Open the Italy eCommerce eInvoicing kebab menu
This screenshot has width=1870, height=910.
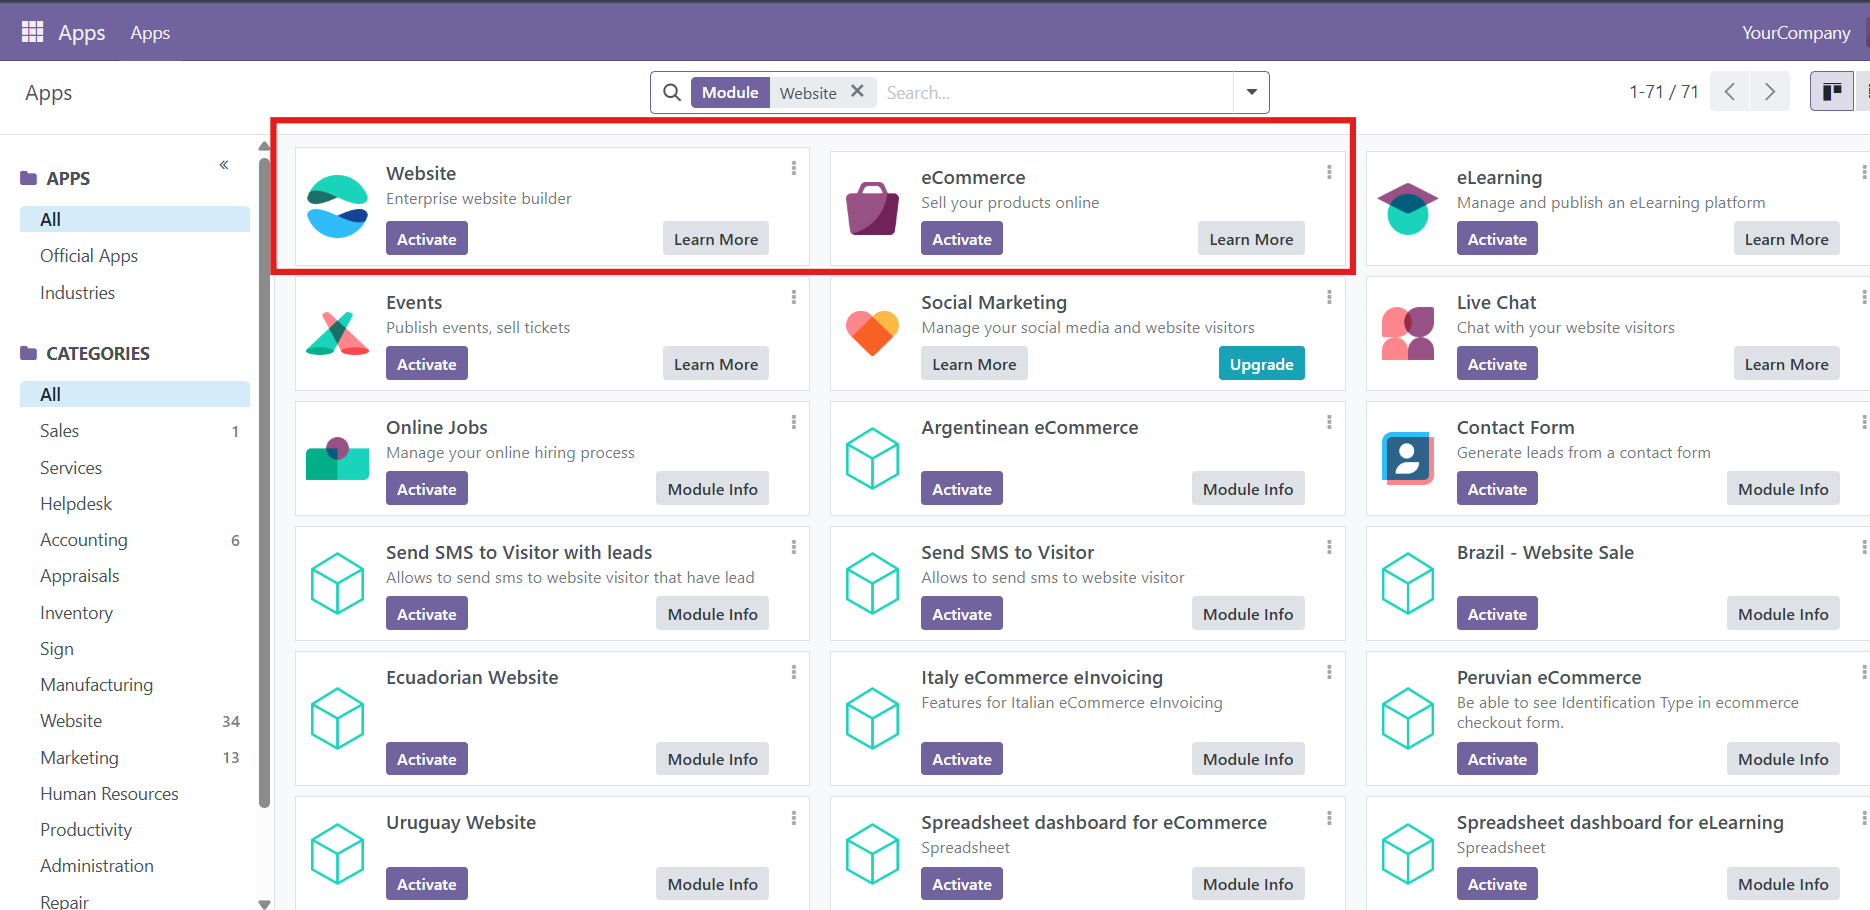click(1329, 672)
